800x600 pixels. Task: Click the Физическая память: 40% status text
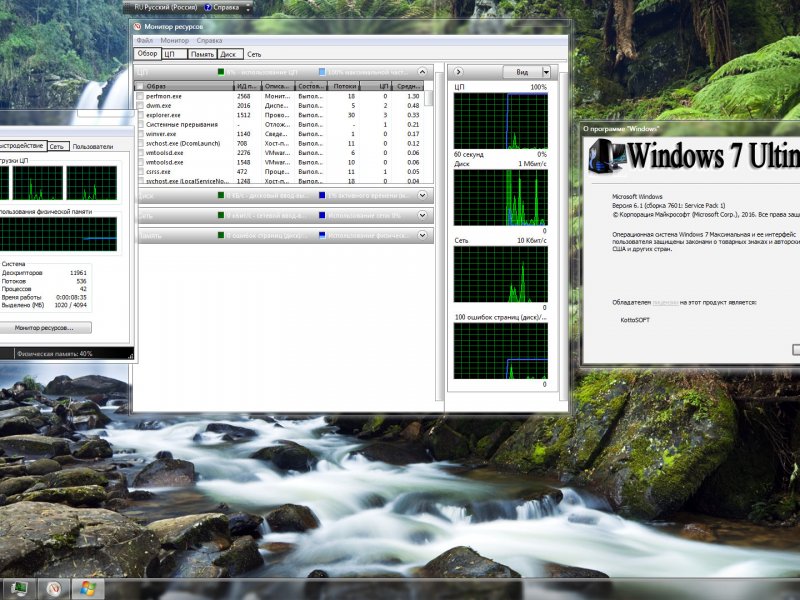(55, 354)
